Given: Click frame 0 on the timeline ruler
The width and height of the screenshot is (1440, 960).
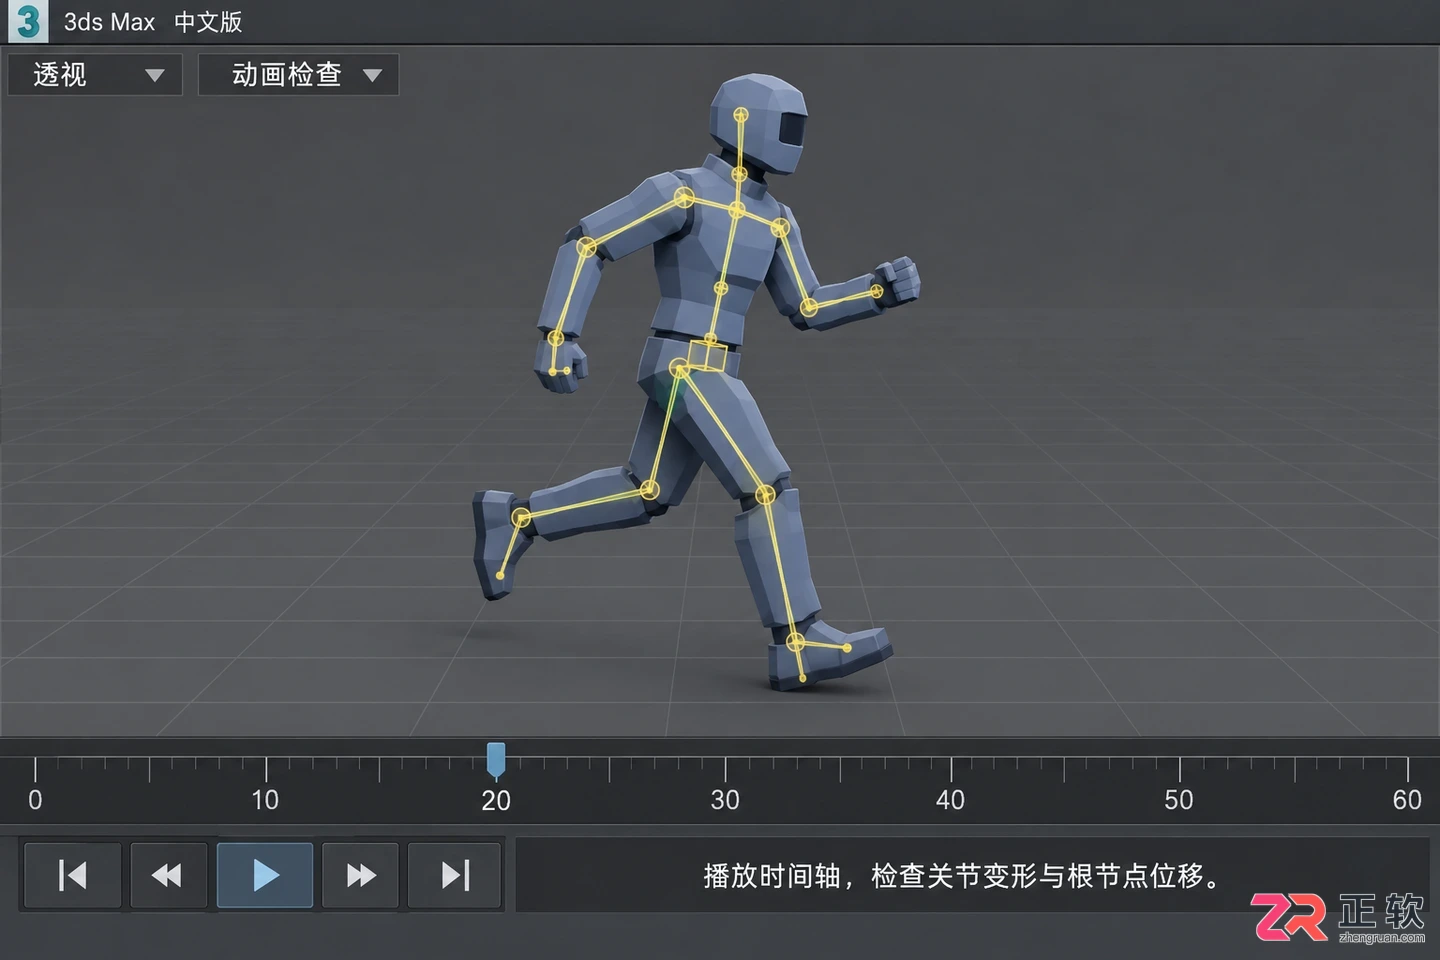Looking at the screenshot, I should point(35,800).
